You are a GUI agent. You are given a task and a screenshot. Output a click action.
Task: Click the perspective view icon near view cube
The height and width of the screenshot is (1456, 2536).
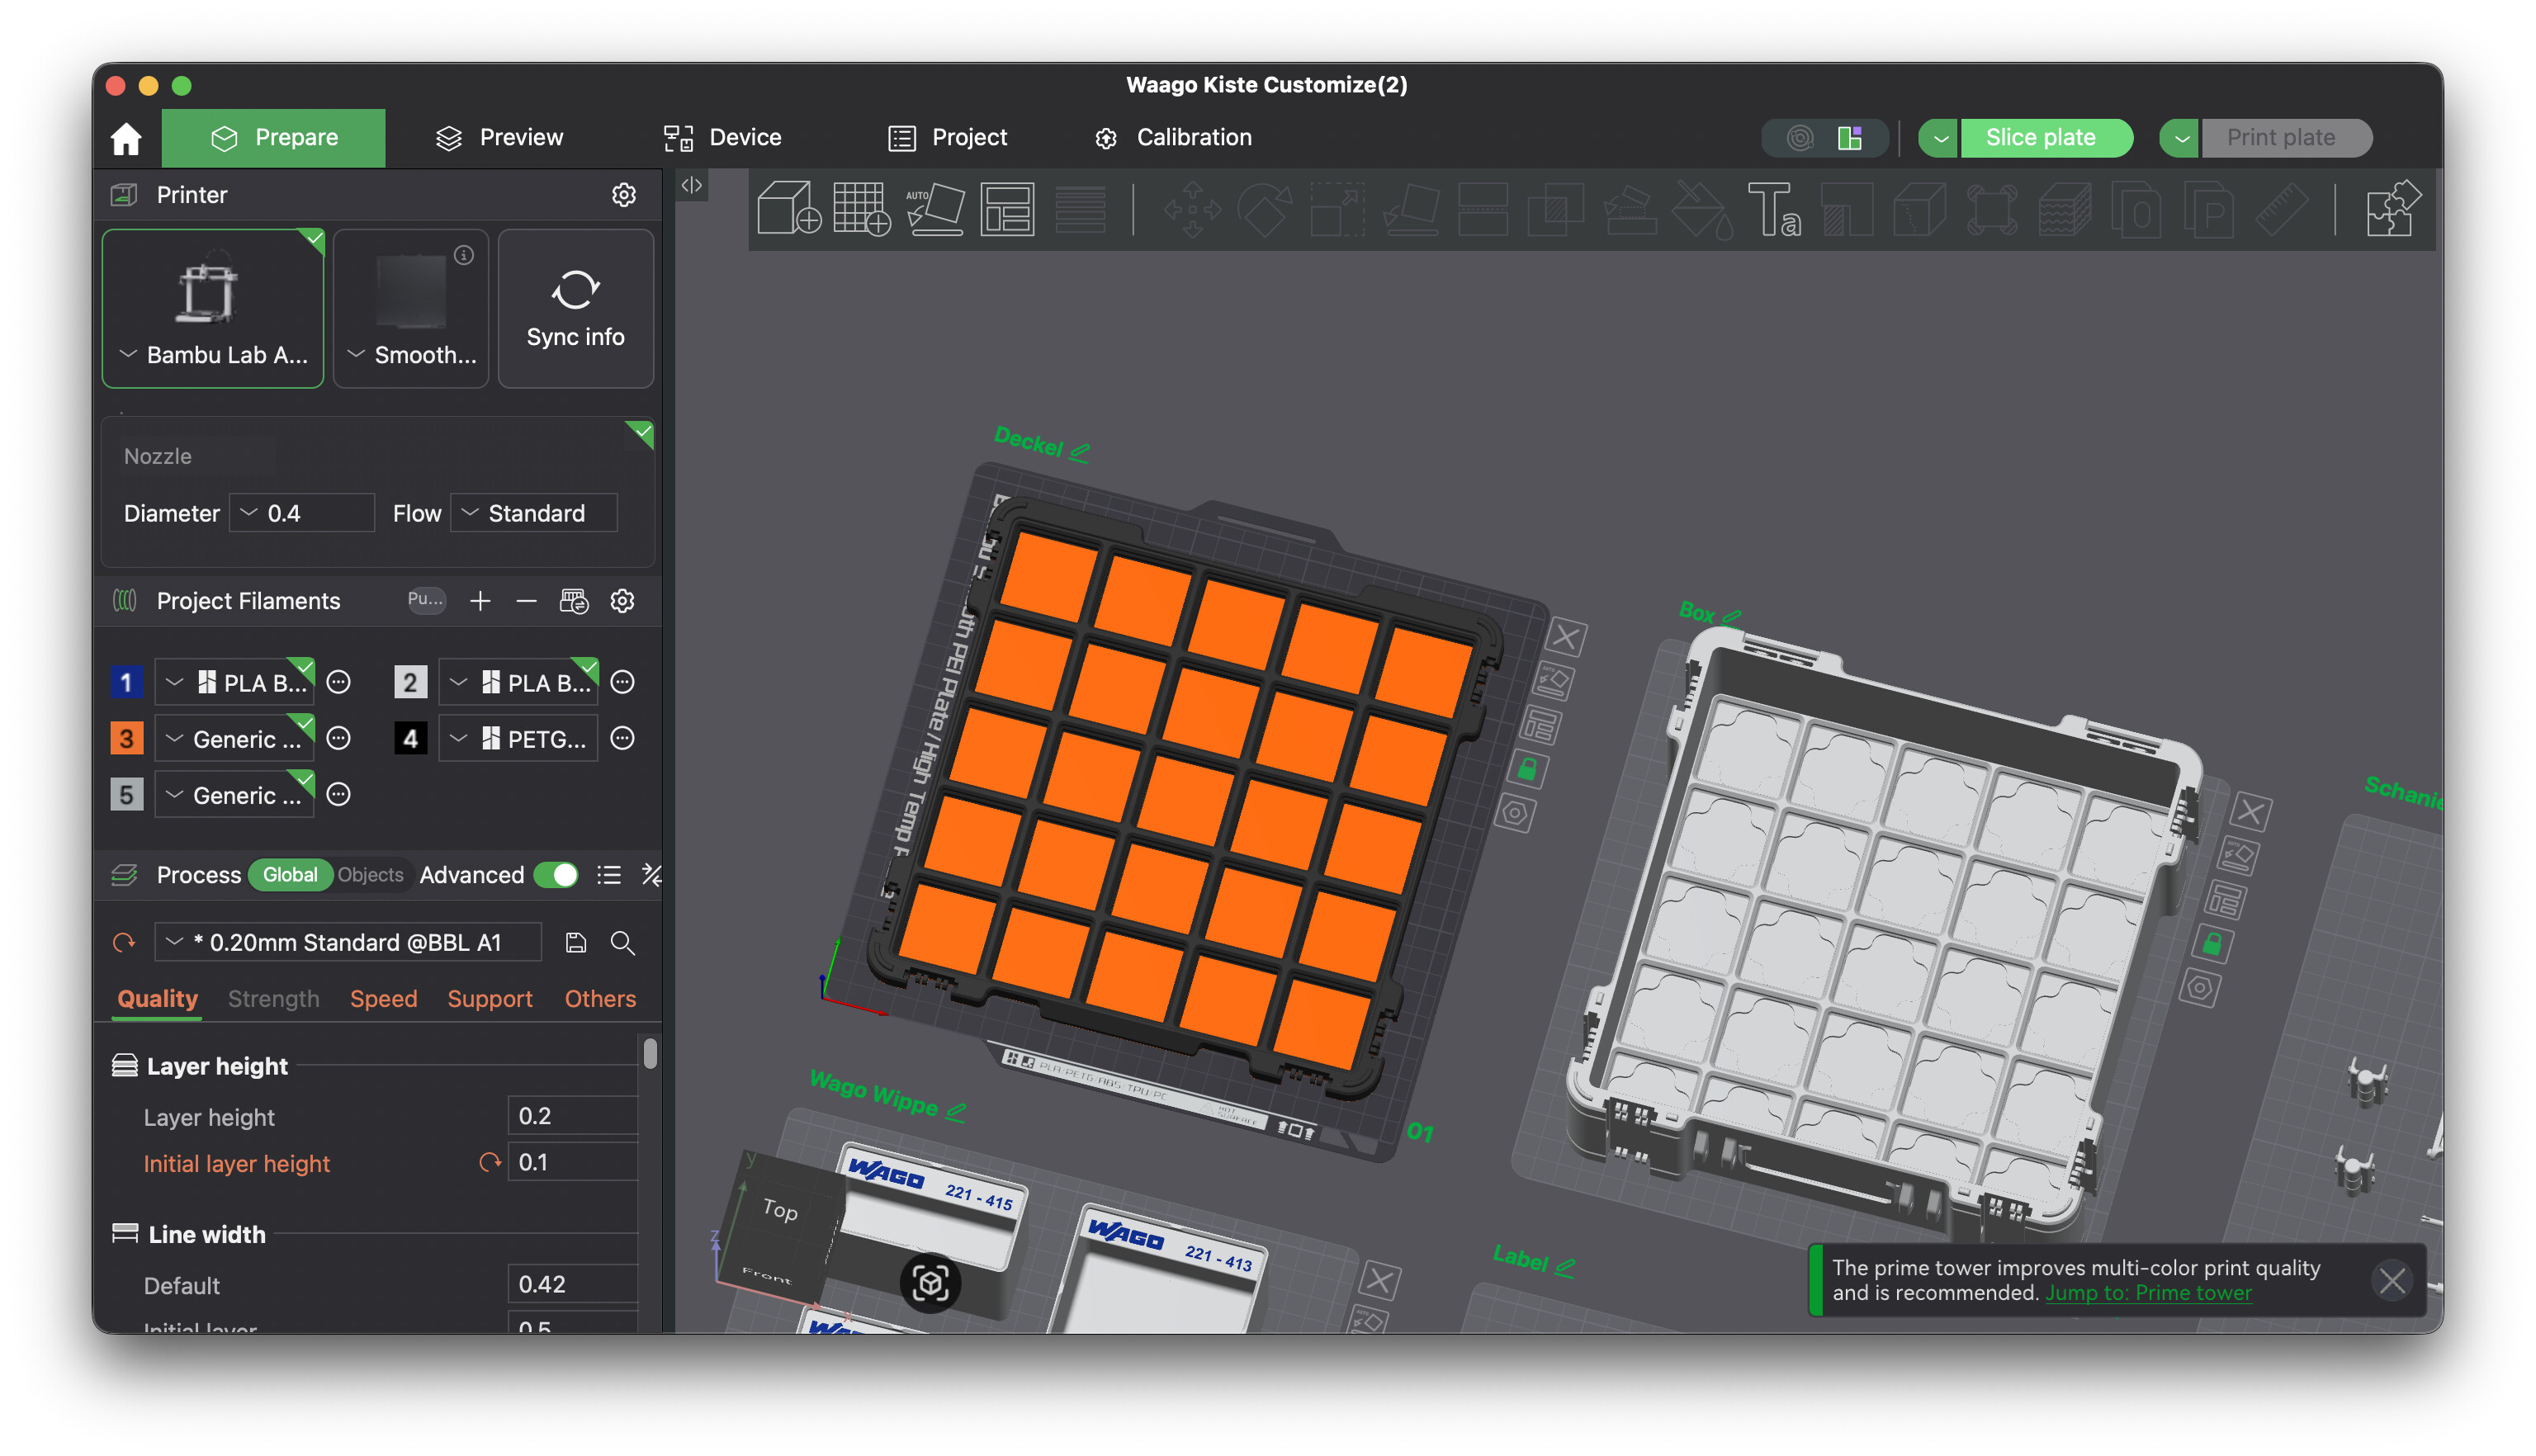(x=930, y=1283)
